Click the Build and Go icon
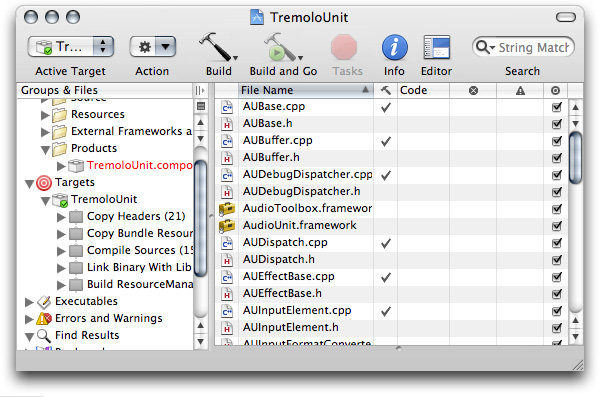 point(282,47)
